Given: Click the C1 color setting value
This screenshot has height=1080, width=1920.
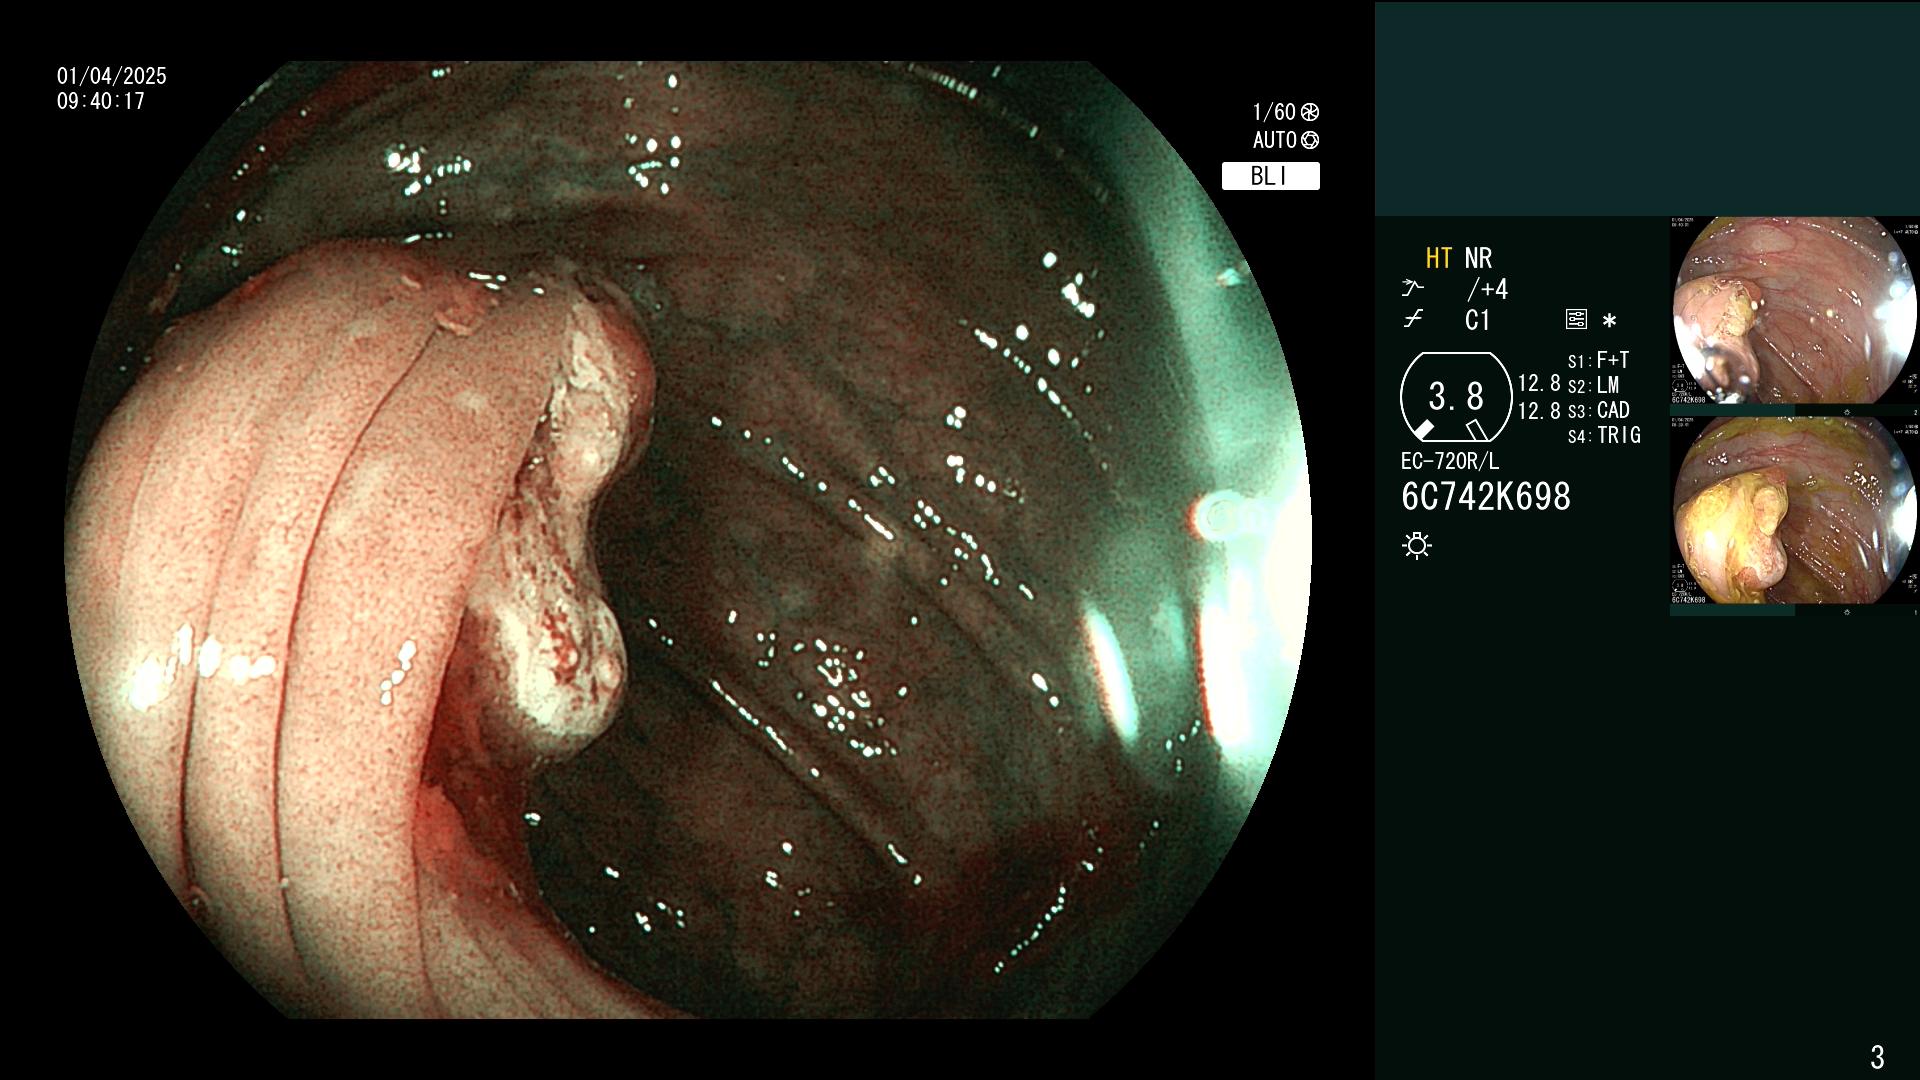Looking at the screenshot, I should [1477, 320].
